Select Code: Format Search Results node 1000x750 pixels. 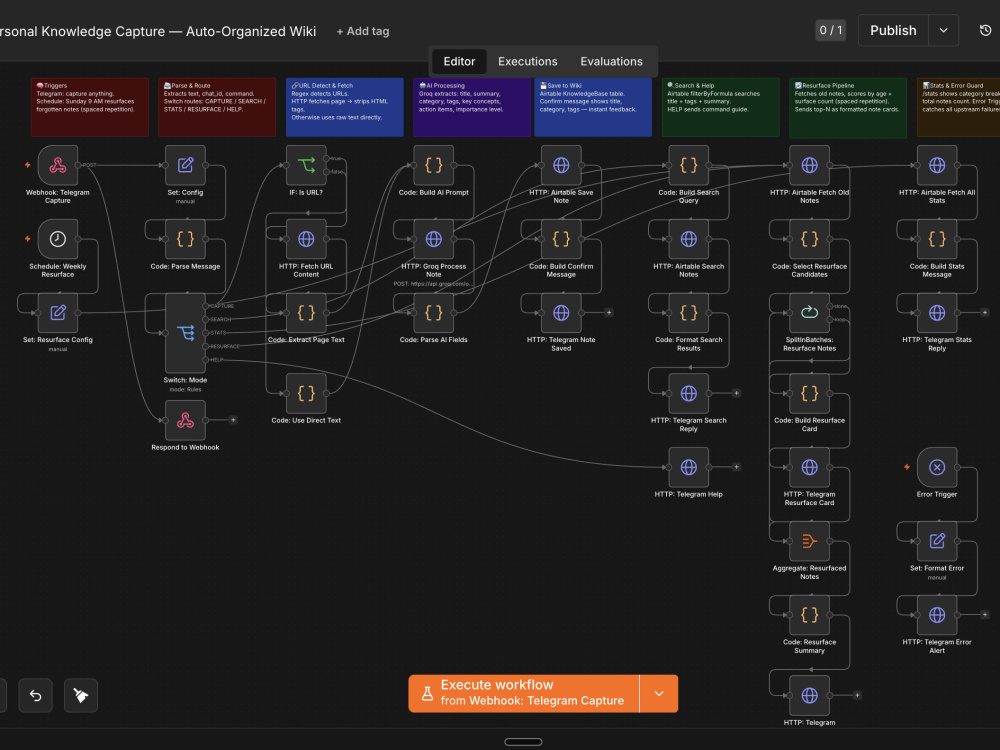point(689,312)
